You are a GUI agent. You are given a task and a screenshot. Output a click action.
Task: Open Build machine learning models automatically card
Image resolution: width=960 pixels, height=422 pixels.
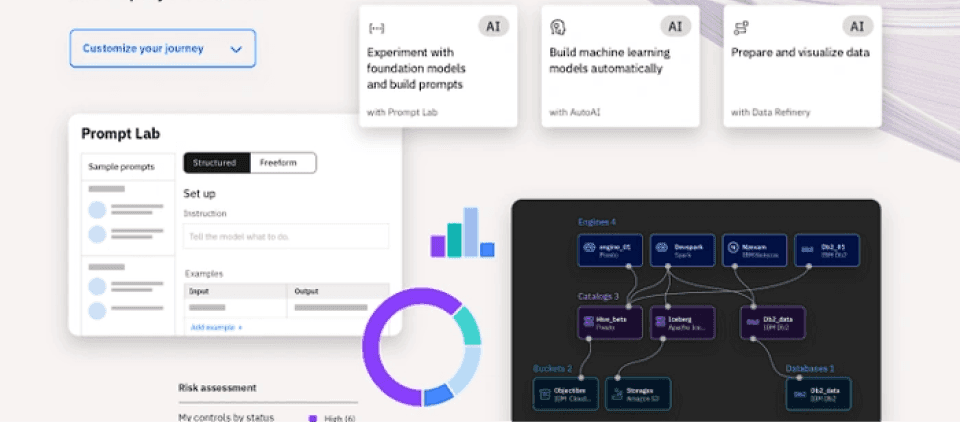[620, 66]
